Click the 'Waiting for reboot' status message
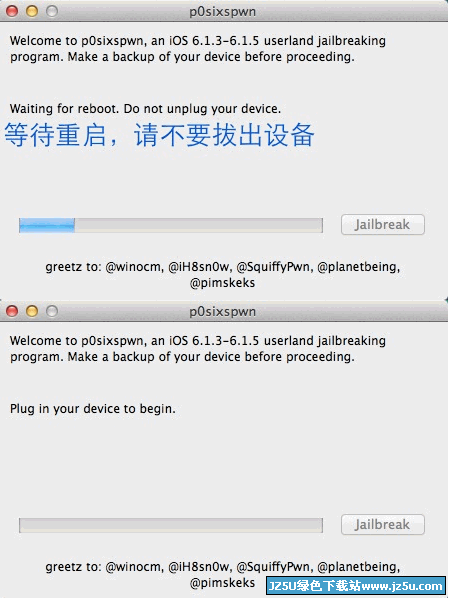This screenshot has height=598, width=449. (145, 109)
